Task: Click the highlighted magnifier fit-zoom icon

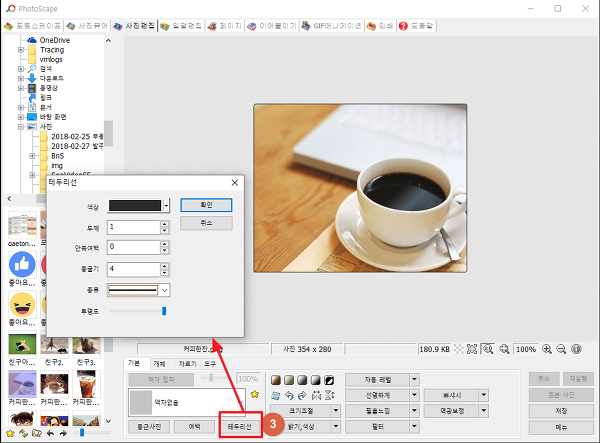Action: pyautogui.click(x=488, y=349)
